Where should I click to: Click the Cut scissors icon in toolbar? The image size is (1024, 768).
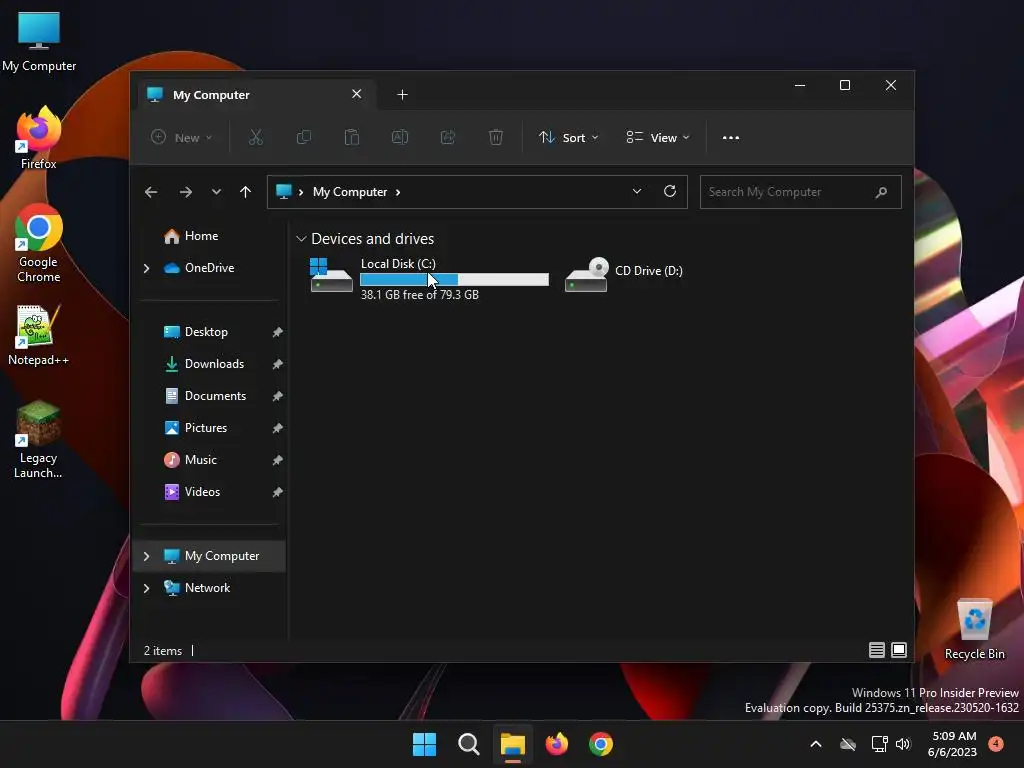point(255,137)
